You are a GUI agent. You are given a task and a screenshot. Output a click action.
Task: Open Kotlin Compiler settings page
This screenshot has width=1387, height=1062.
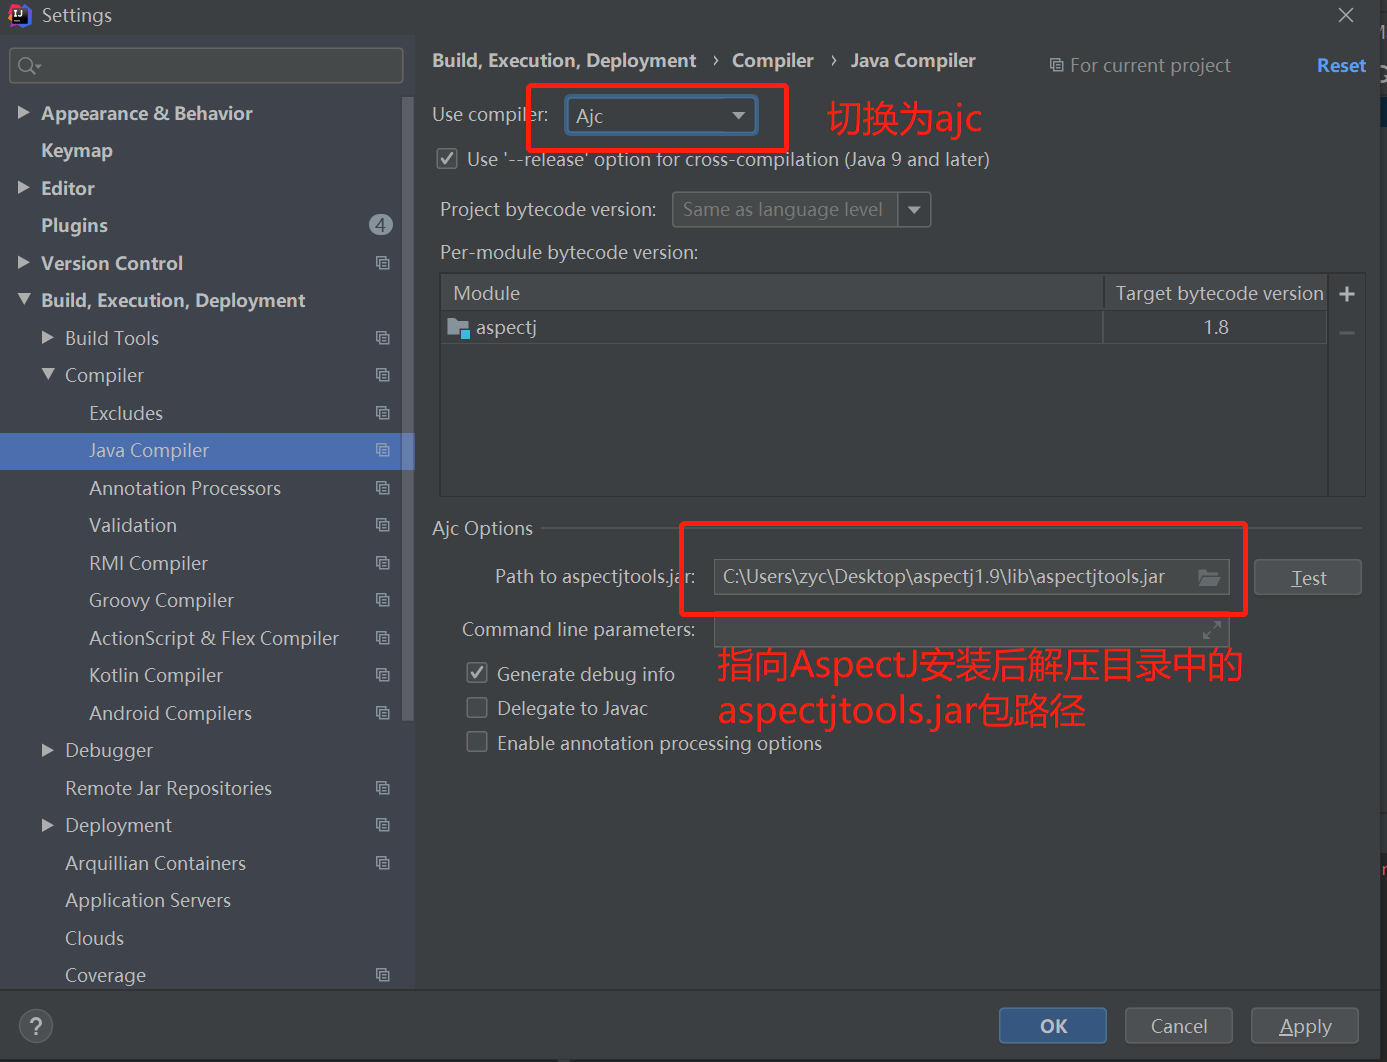click(156, 675)
